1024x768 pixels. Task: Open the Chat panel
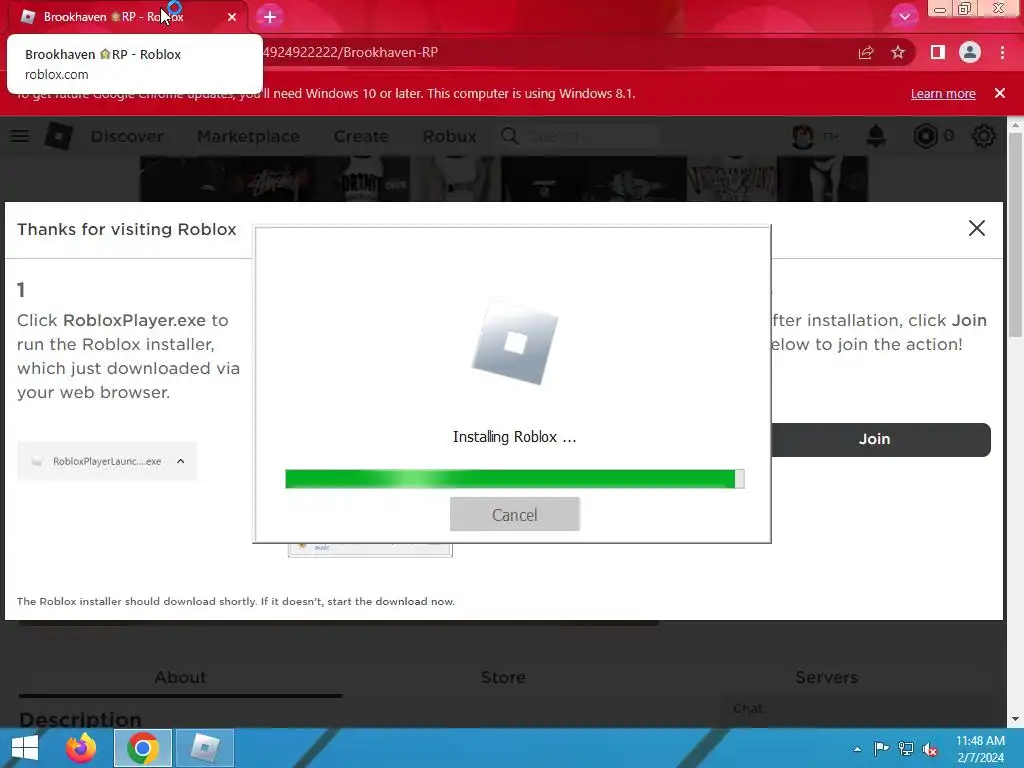(x=856, y=709)
